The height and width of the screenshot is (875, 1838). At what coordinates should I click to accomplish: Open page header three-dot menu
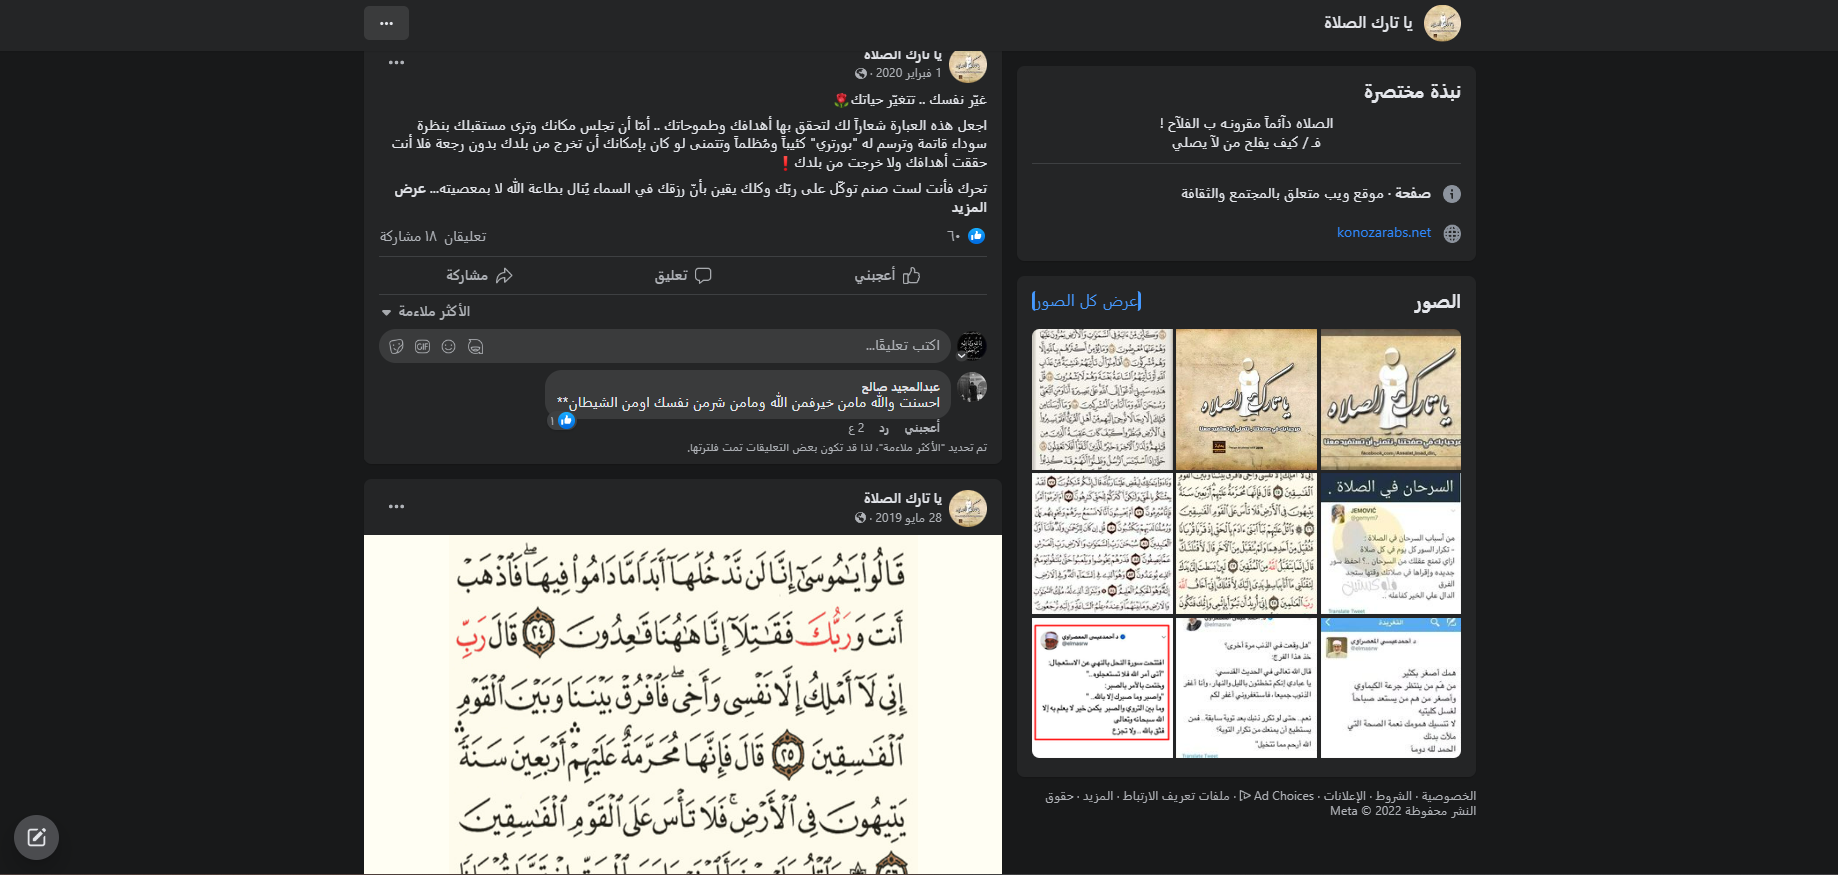(386, 23)
